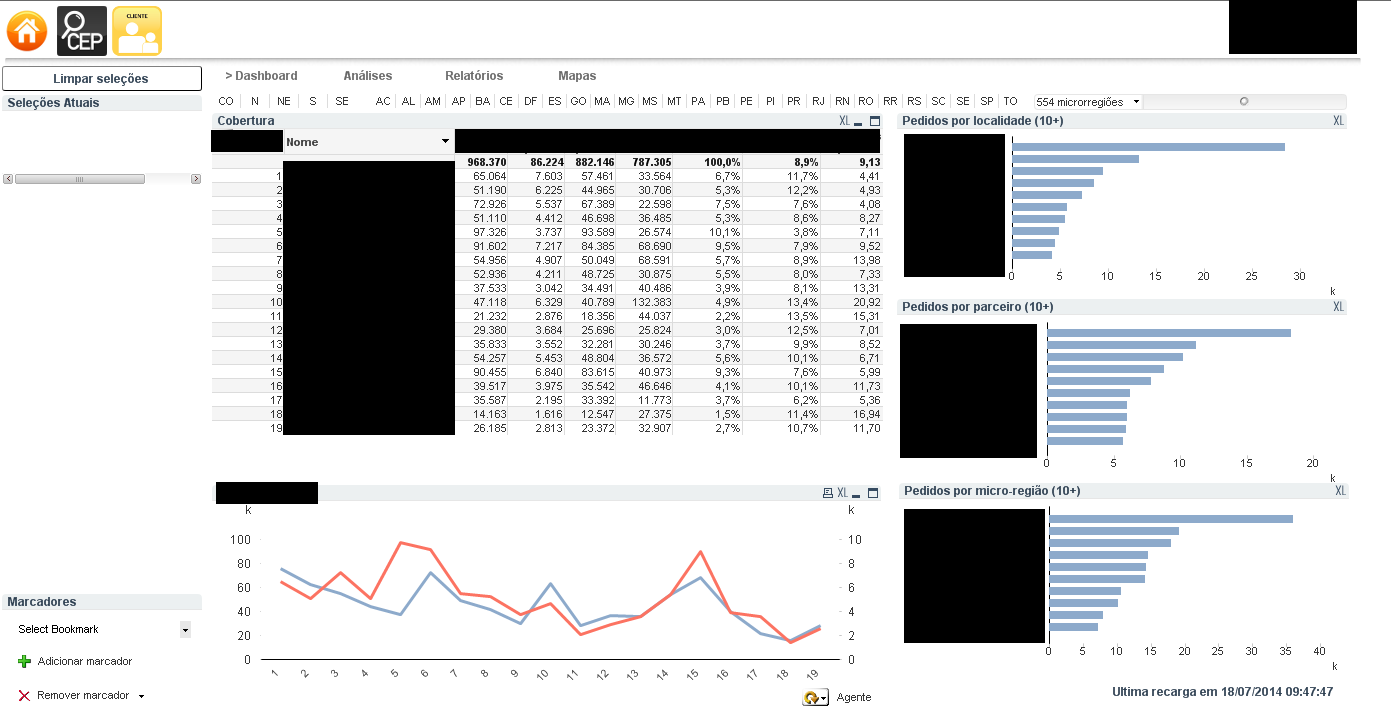Click the Remover marcador link
The width and height of the screenshot is (1391, 726).
(83, 696)
